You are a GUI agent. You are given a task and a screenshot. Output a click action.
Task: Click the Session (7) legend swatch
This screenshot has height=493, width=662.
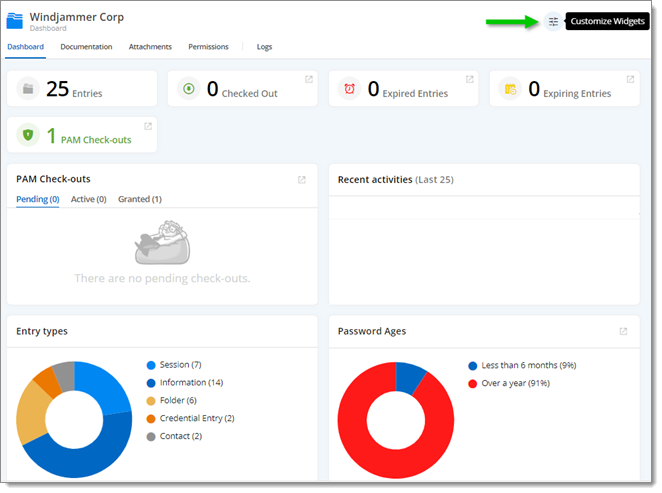(x=151, y=365)
